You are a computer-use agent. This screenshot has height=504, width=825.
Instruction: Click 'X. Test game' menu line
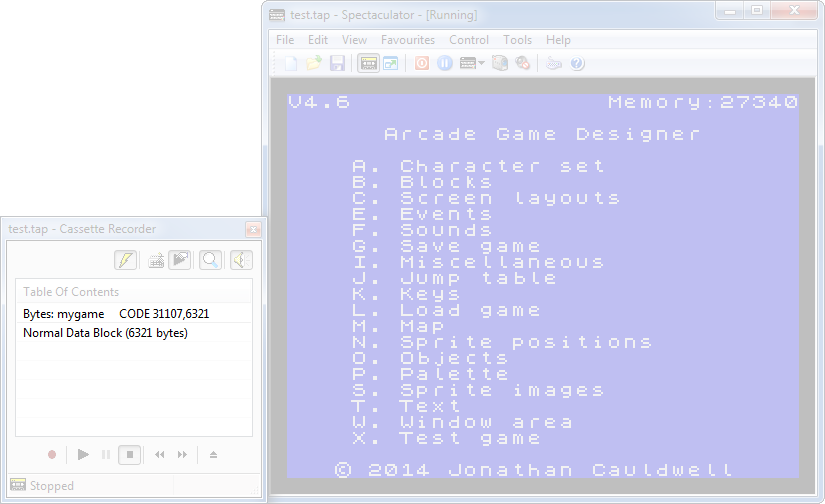pos(446,438)
